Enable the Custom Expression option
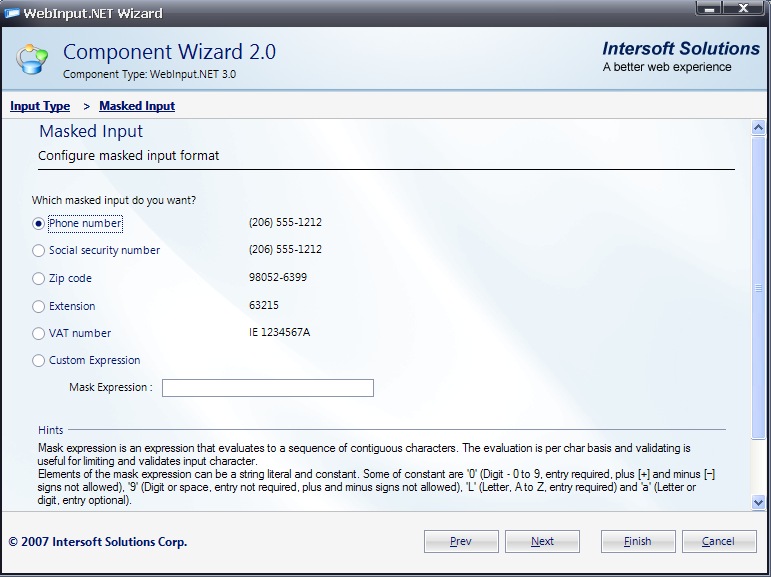Screen dimensions: 771x577 coord(39,361)
